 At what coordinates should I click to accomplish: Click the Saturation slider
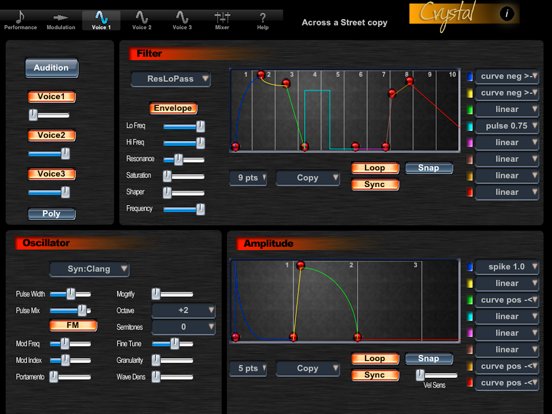point(184,176)
